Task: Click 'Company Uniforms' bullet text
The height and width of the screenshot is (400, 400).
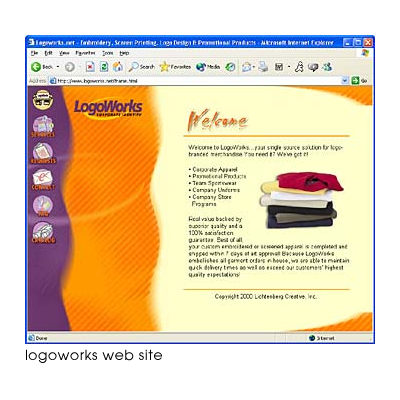Action: click(x=216, y=190)
